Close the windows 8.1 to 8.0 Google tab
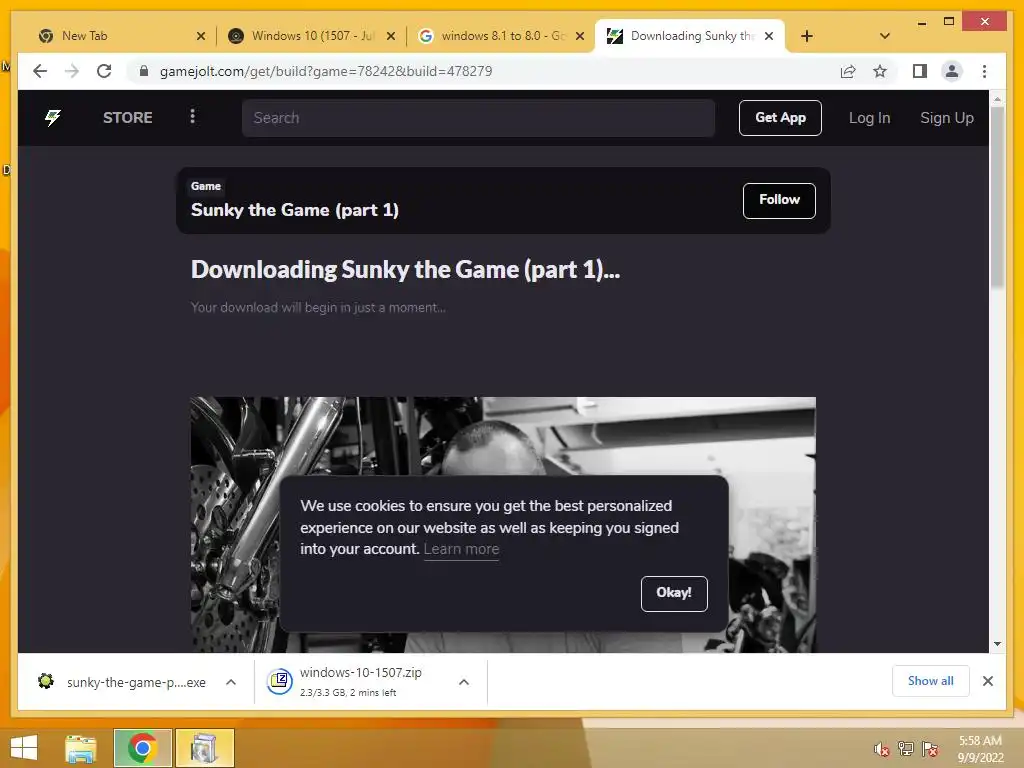Screen dimensions: 1024x768 point(579,36)
